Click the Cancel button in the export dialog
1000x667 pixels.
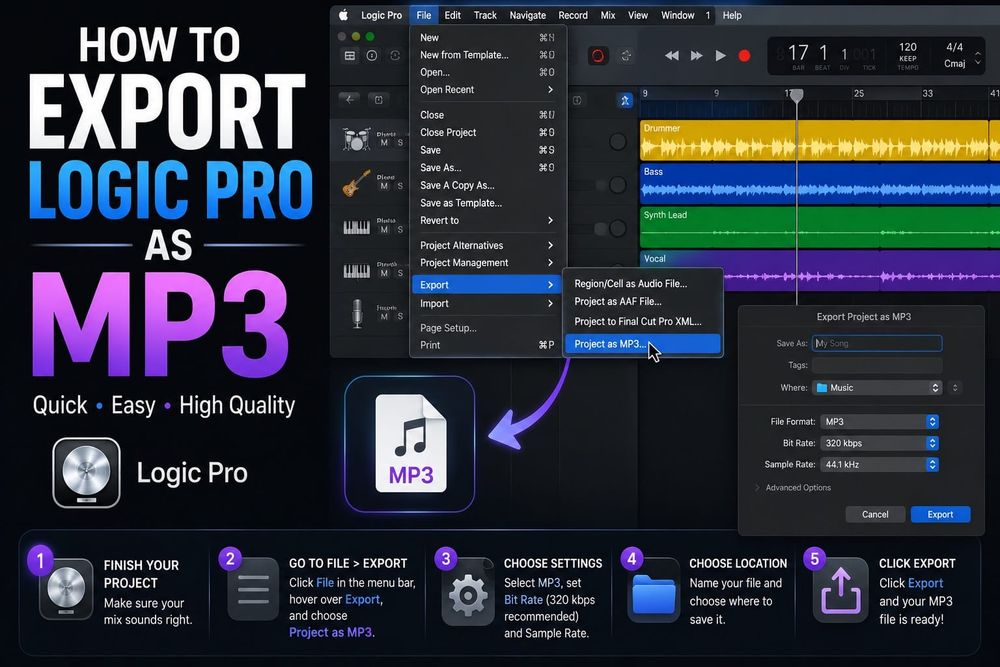[x=875, y=515]
